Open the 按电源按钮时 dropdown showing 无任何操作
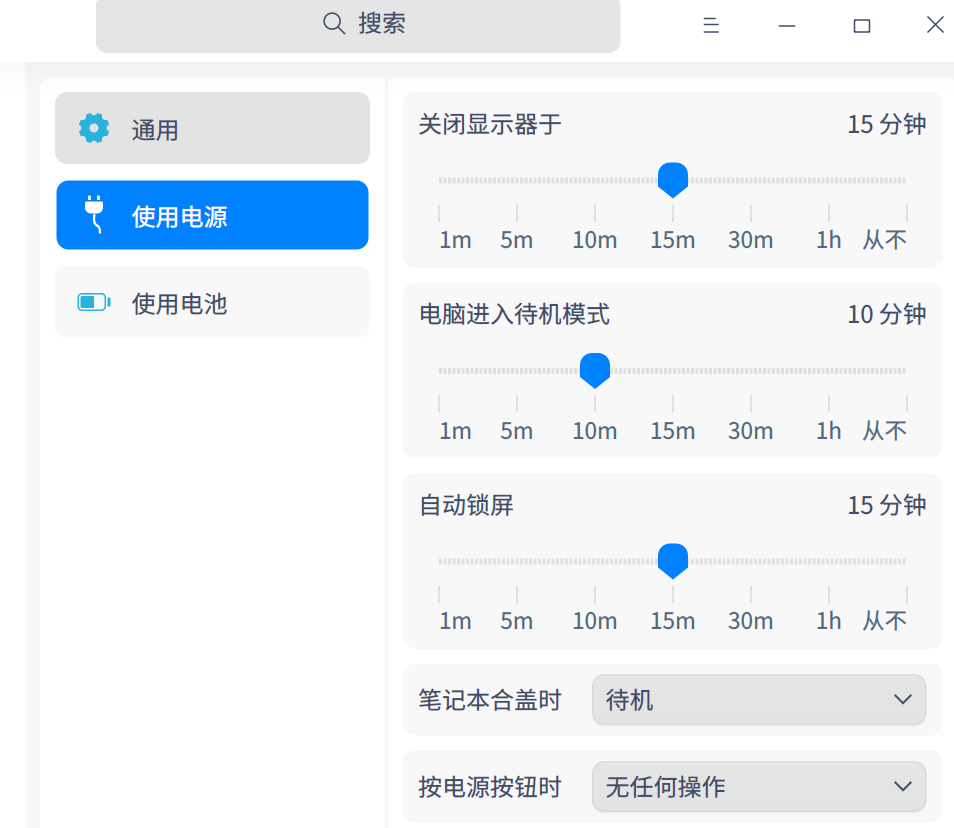Viewport: 954px width, 828px height. (x=759, y=787)
